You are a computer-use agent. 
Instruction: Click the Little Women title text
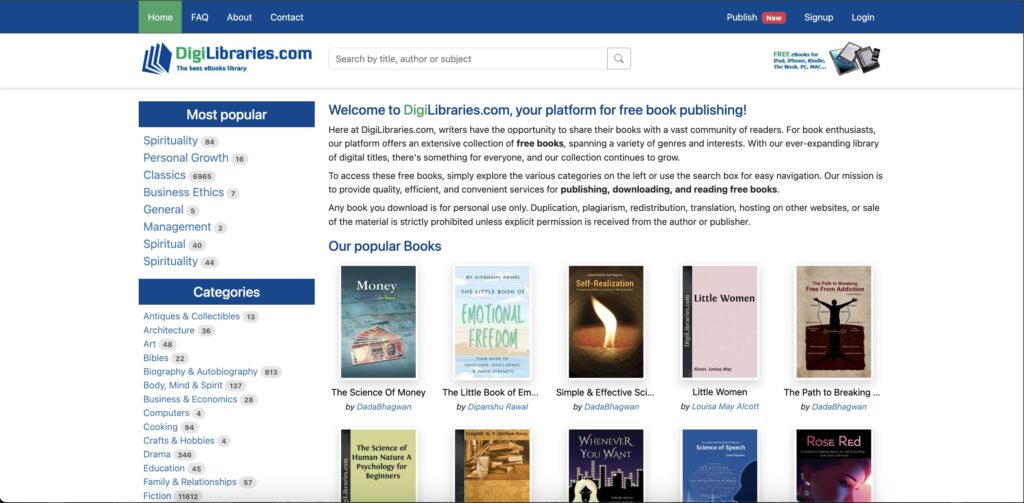point(720,393)
